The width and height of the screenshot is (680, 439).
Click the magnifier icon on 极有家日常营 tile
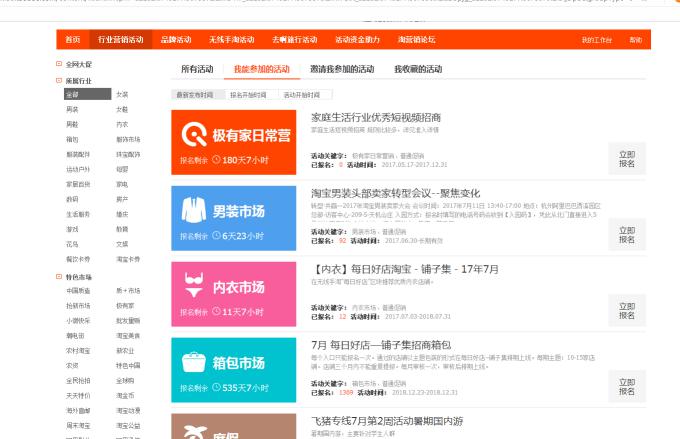[193, 135]
